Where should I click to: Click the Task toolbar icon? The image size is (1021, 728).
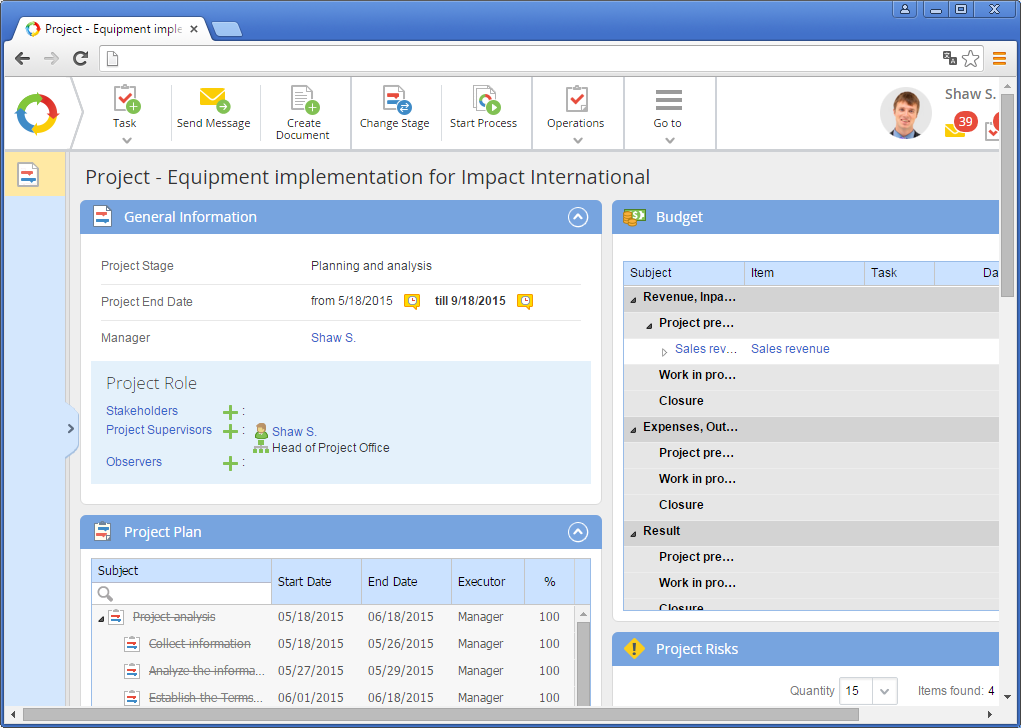(126, 99)
